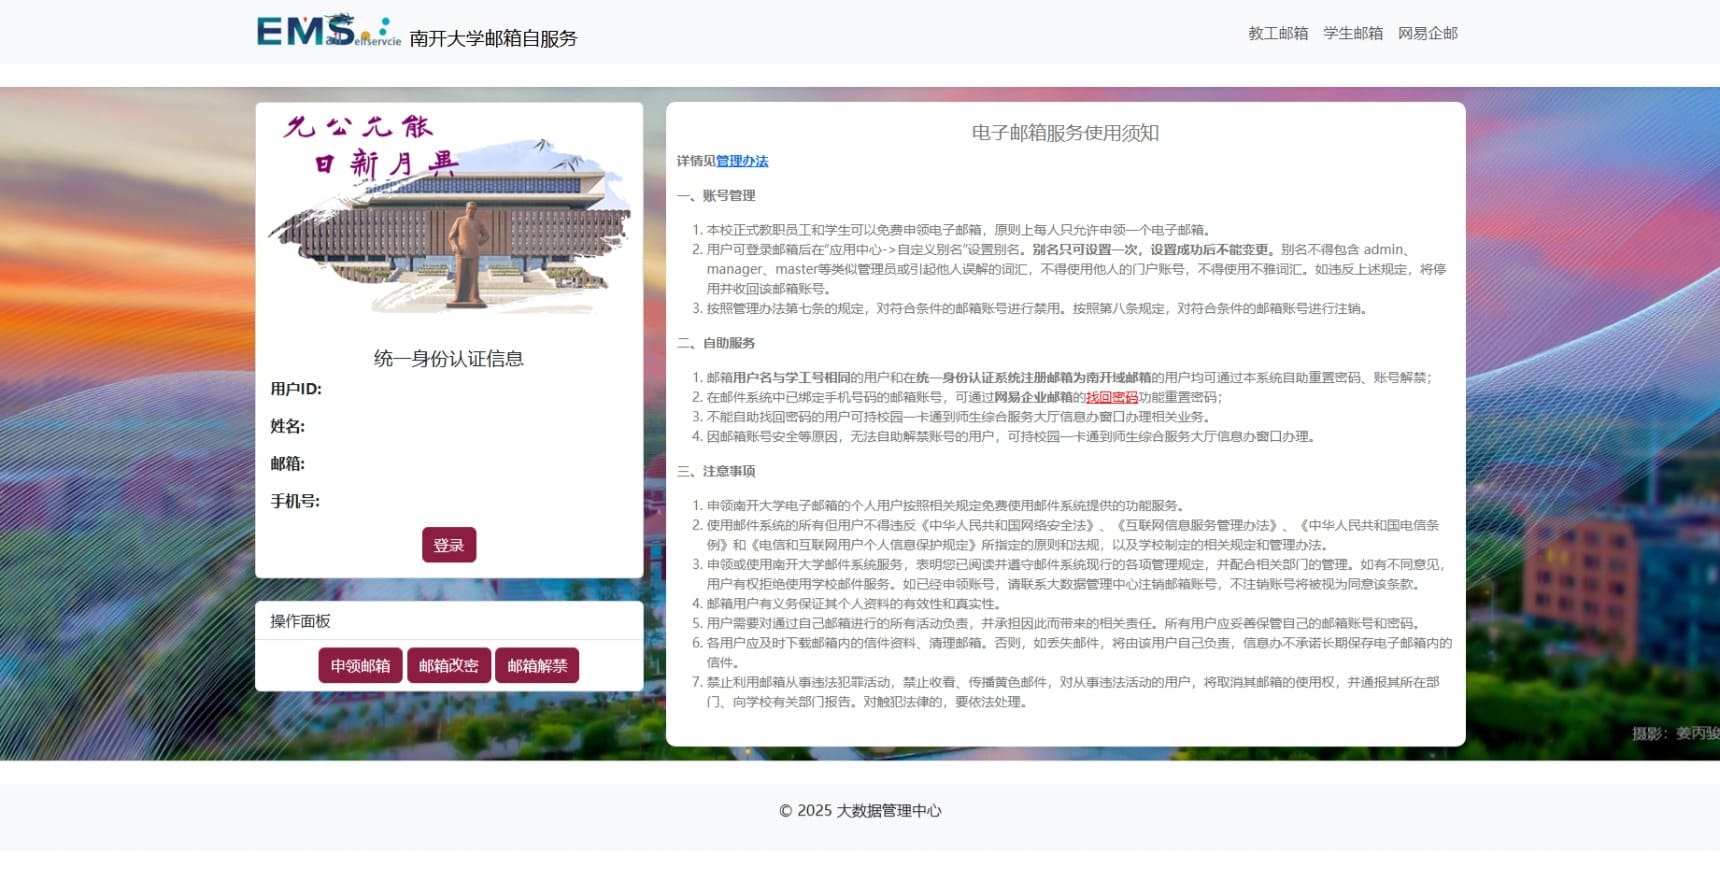Click the 摄影 photo credit text

click(1676, 733)
